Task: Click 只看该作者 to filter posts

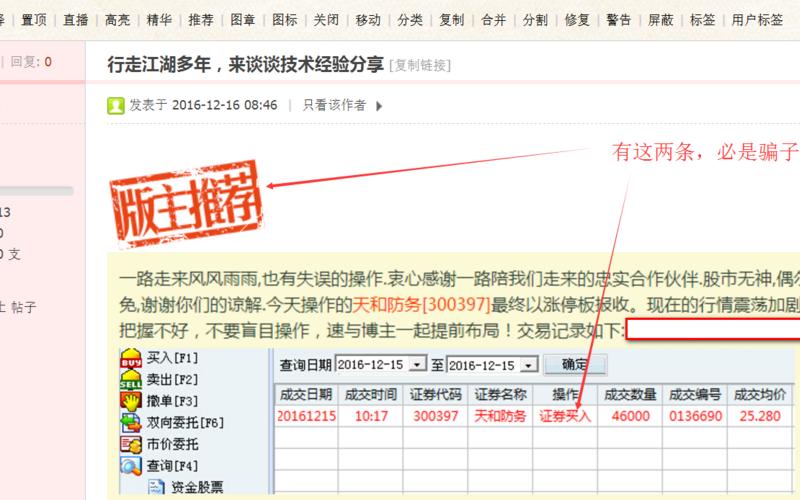Action: point(334,105)
